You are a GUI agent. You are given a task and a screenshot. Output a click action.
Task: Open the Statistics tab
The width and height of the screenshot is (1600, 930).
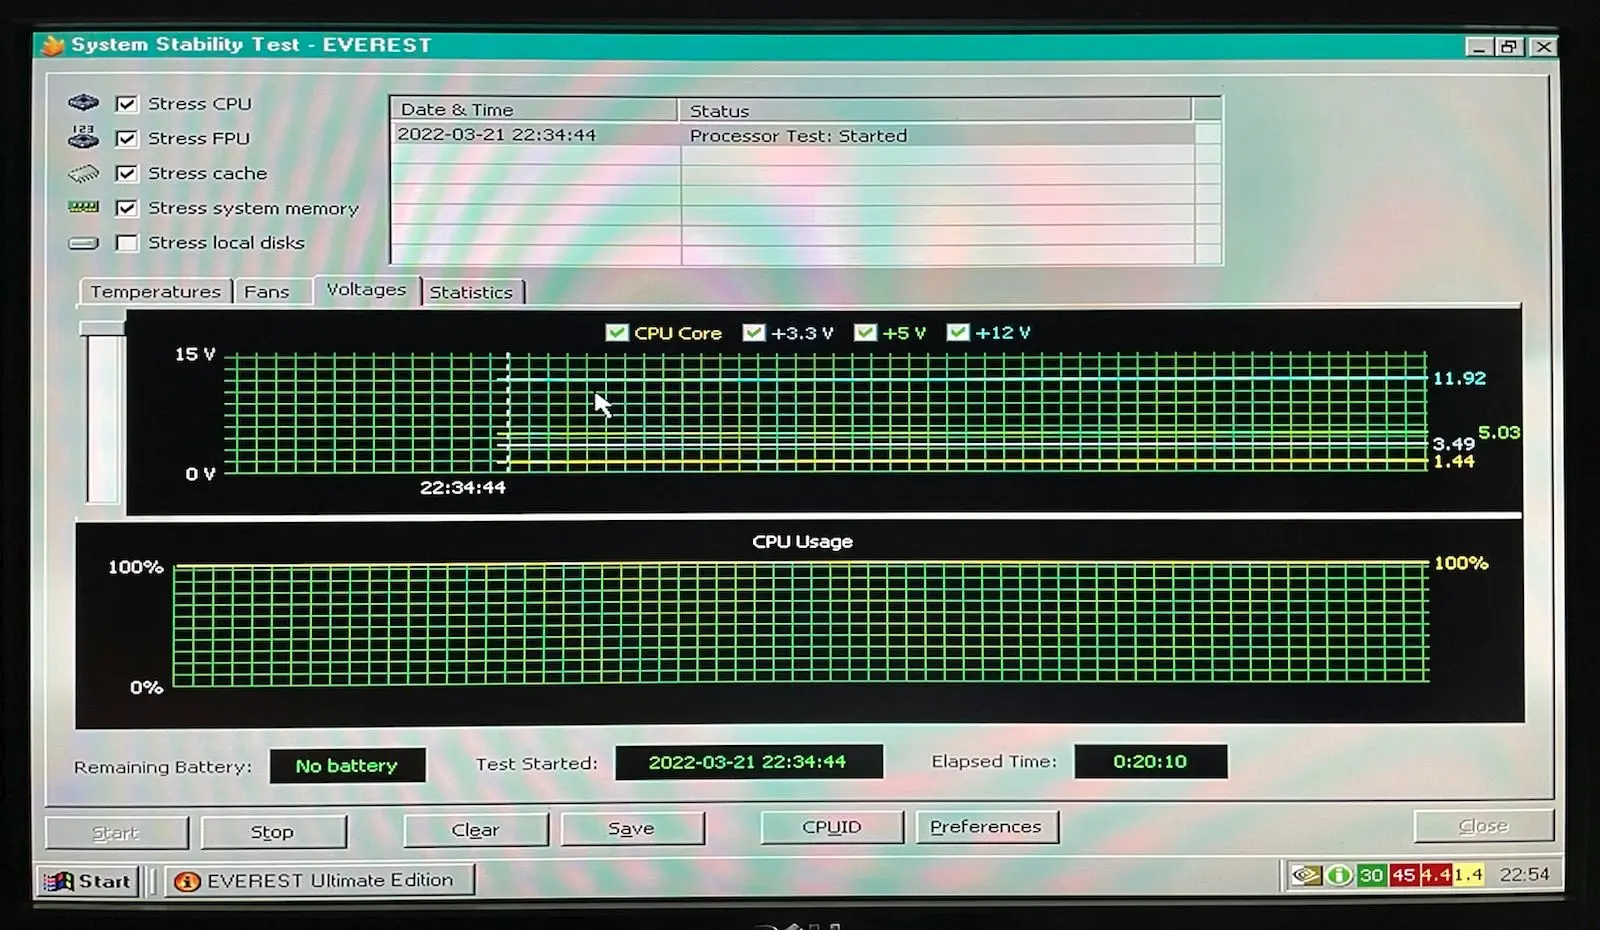tap(471, 292)
